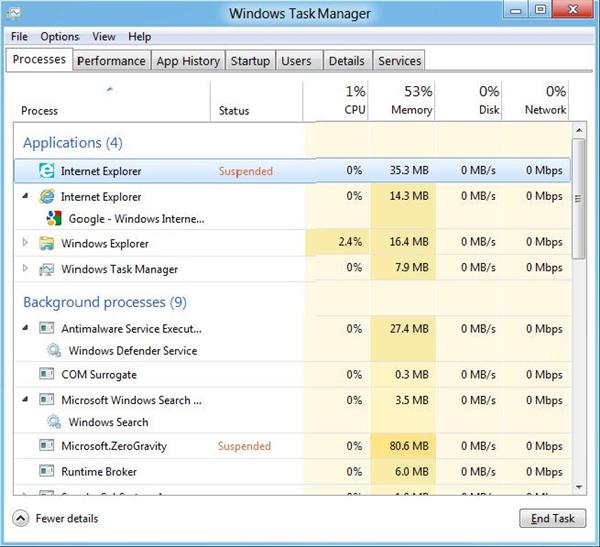Click Suspended status of Microsoft.ZeroGravity
This screenshot has width=600, height=547.
(245, 446)
